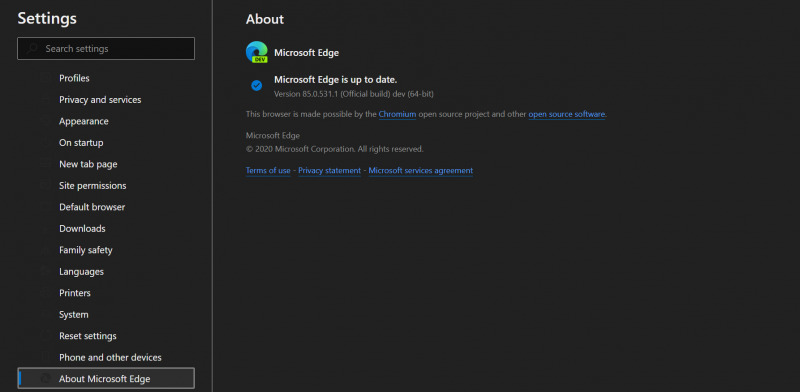
Task: Follow the open source software link
Action: click(566, 114)
